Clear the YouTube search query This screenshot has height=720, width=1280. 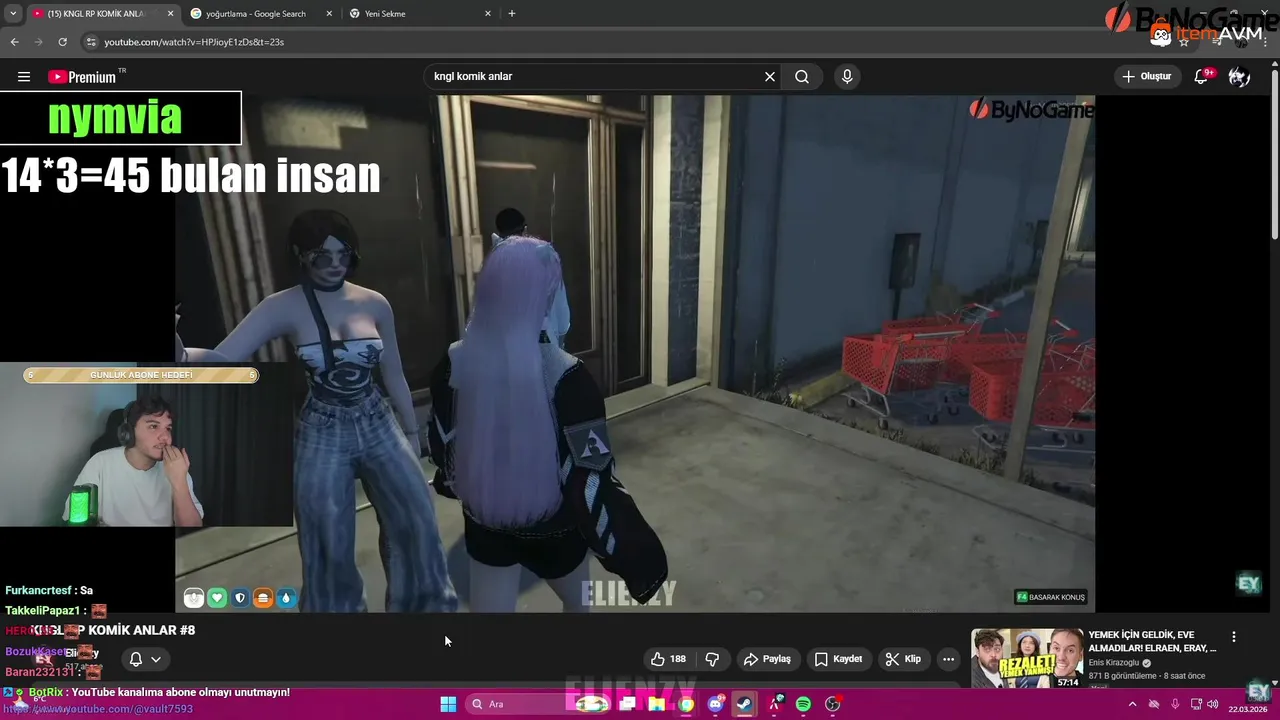click(770, 77)
